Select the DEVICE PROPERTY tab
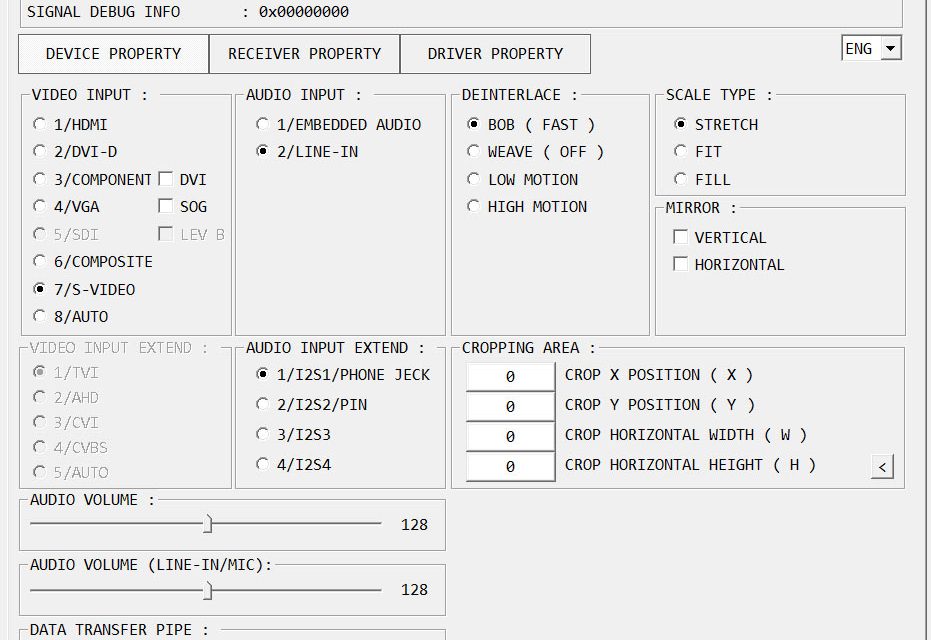This screenshot has width=931, height=640. [113, 54]
